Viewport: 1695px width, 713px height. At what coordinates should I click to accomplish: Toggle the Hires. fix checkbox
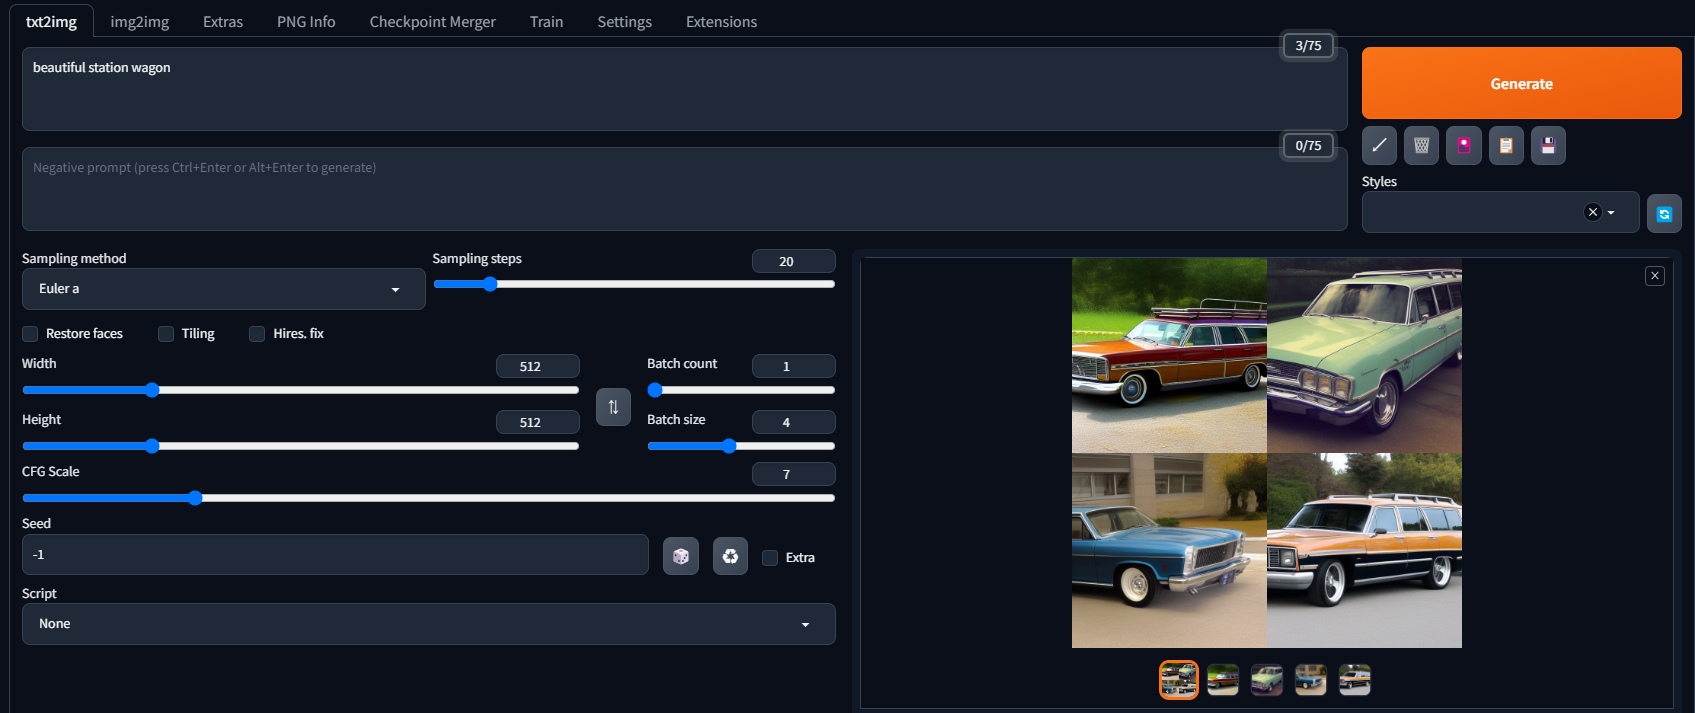(x=257, y=334)
